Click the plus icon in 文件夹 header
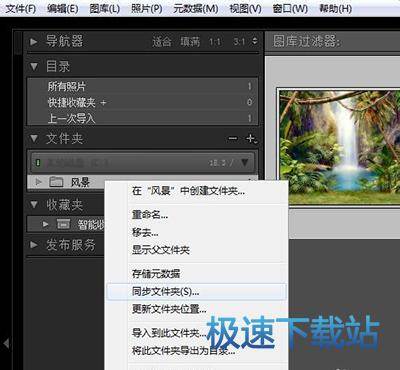The width and height of the screenshot is (400, 370). pyautogui.click(x=251, y=138)
